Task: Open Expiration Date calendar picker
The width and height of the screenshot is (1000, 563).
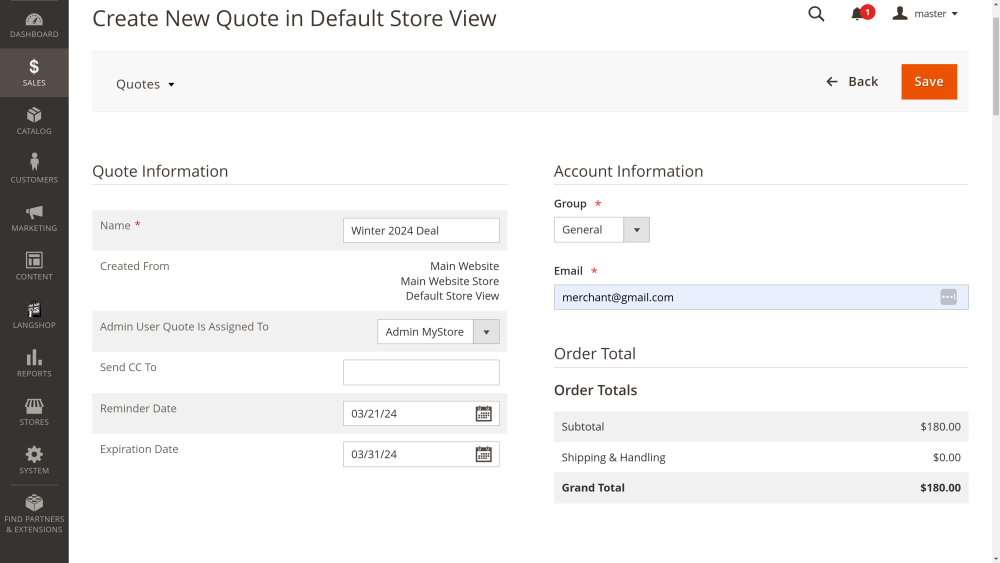Action: (x=483, y=455)
